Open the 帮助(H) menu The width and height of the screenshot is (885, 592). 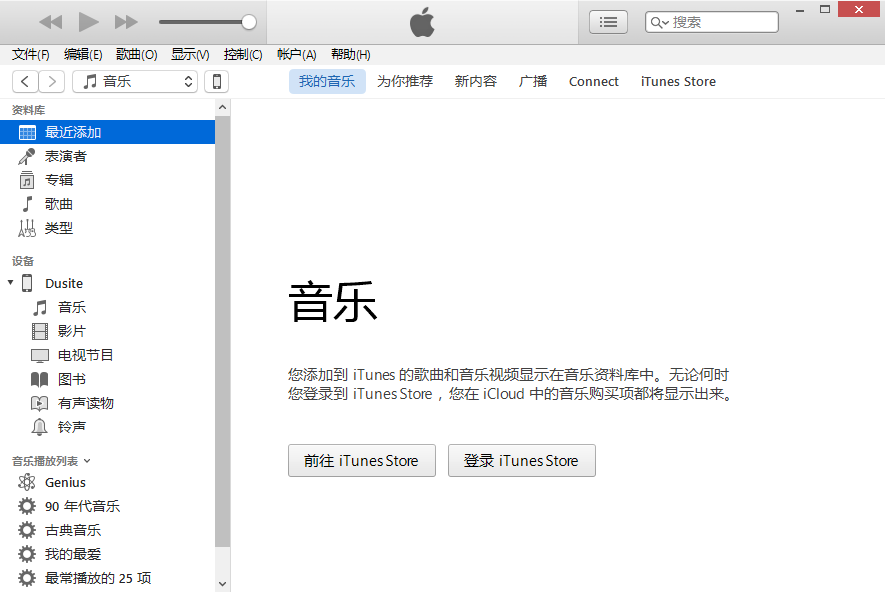(351, 55)
